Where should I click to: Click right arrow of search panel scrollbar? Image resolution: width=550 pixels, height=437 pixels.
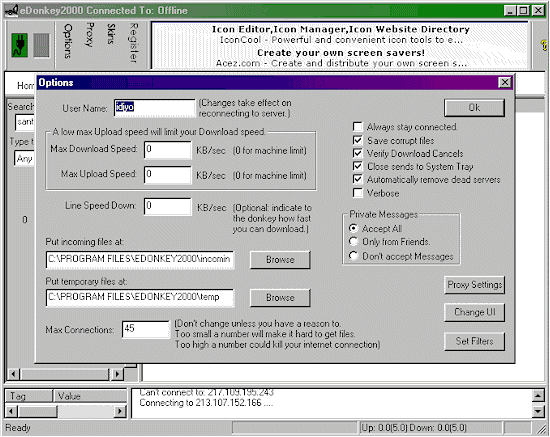118,374
